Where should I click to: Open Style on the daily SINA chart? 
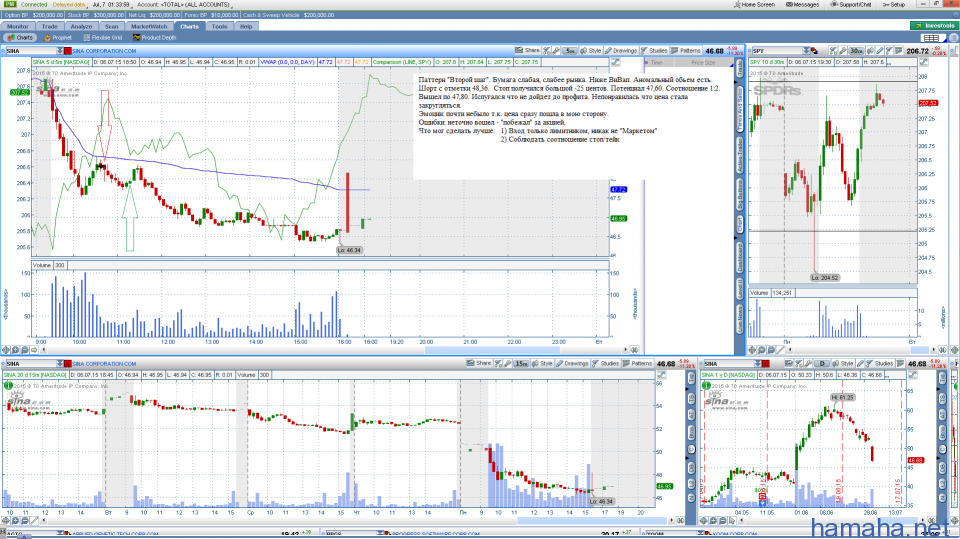(843, 363)
